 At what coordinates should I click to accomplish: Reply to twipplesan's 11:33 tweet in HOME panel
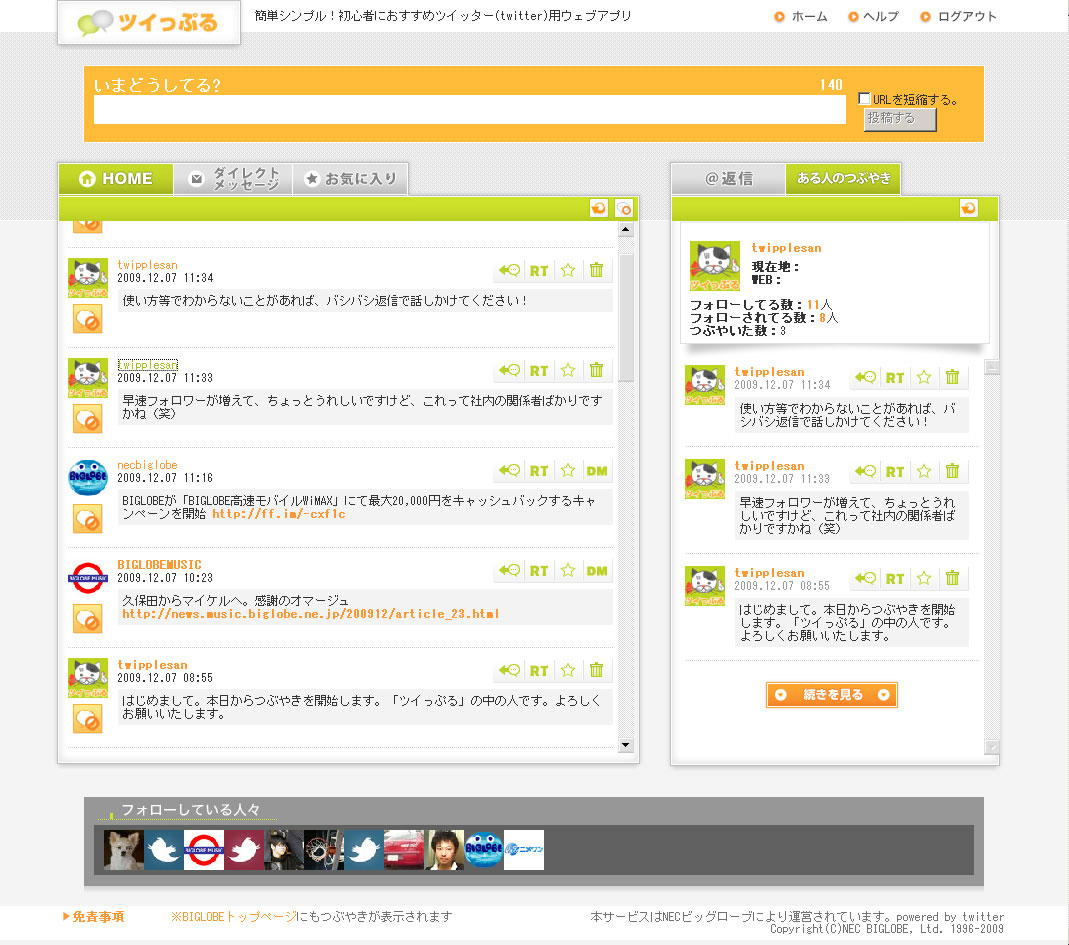(509, 371)
